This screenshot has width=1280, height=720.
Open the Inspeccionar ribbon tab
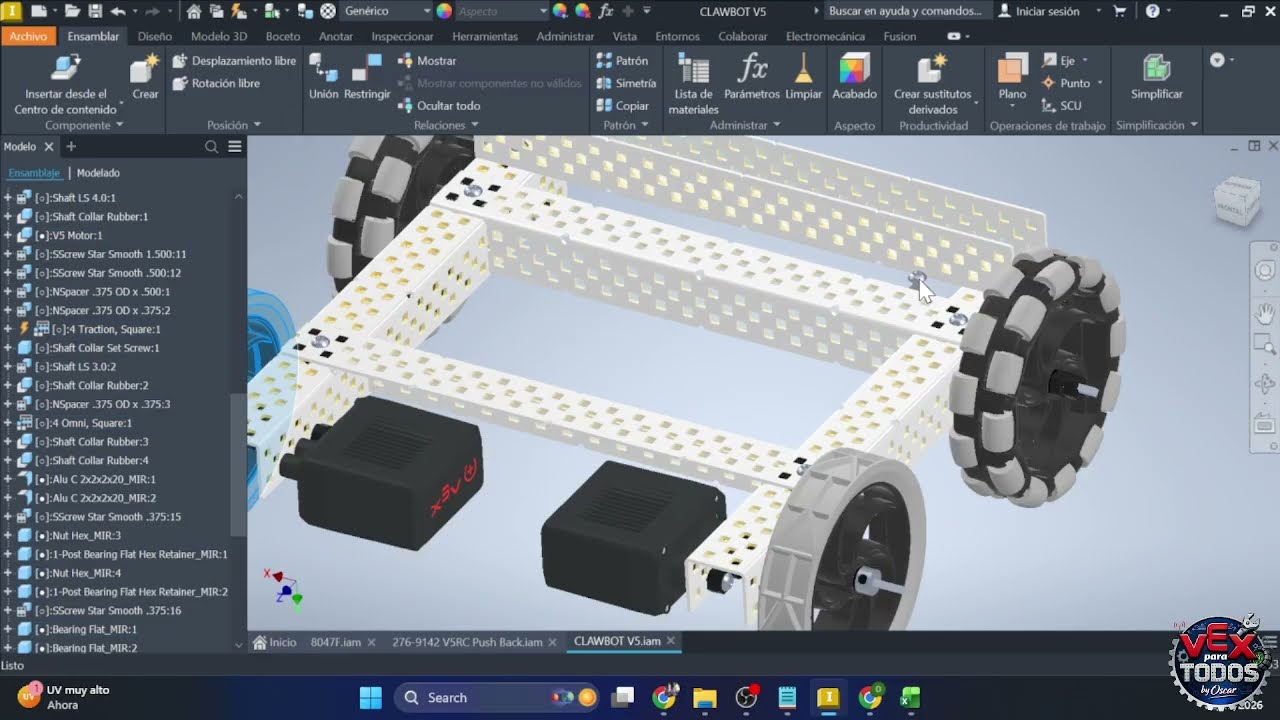coord(402,36)
